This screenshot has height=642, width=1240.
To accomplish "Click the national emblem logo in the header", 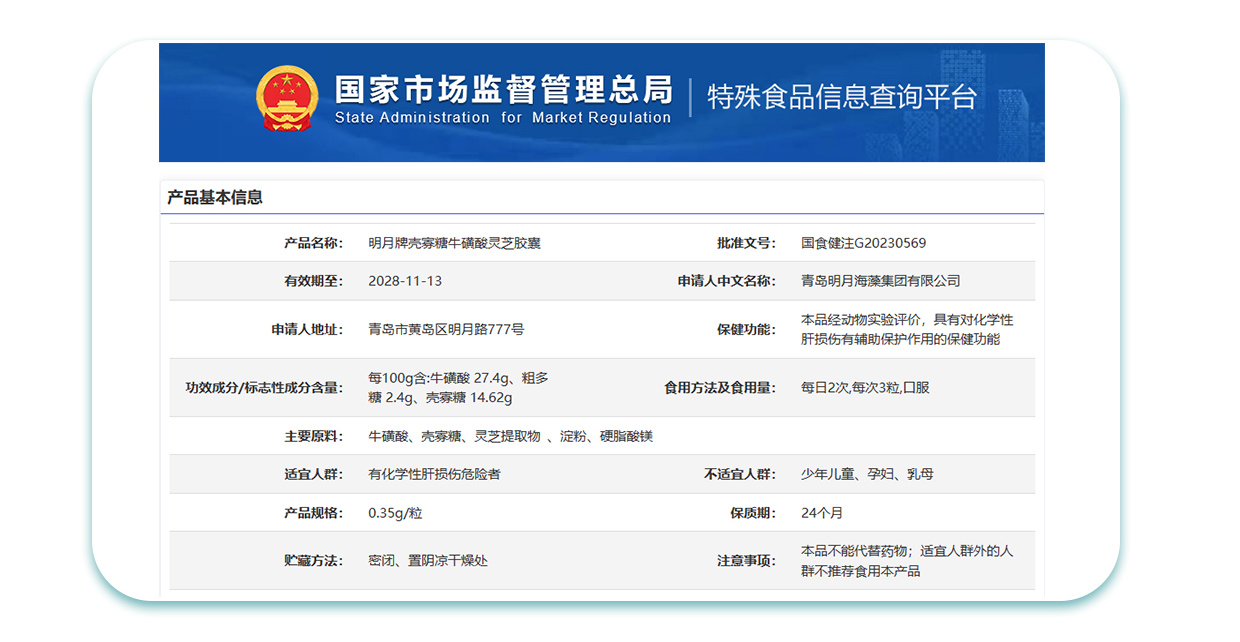I will tap(286, 100).
